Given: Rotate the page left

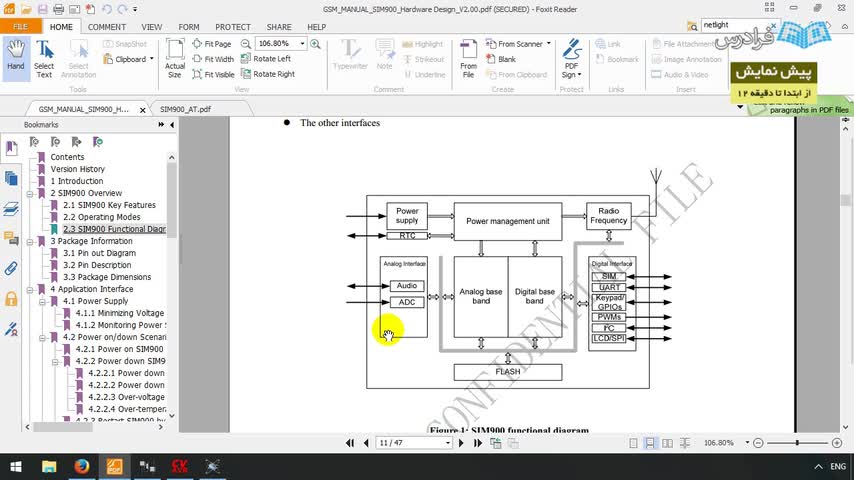Looking at the screenshot, I should click(266, 58).
